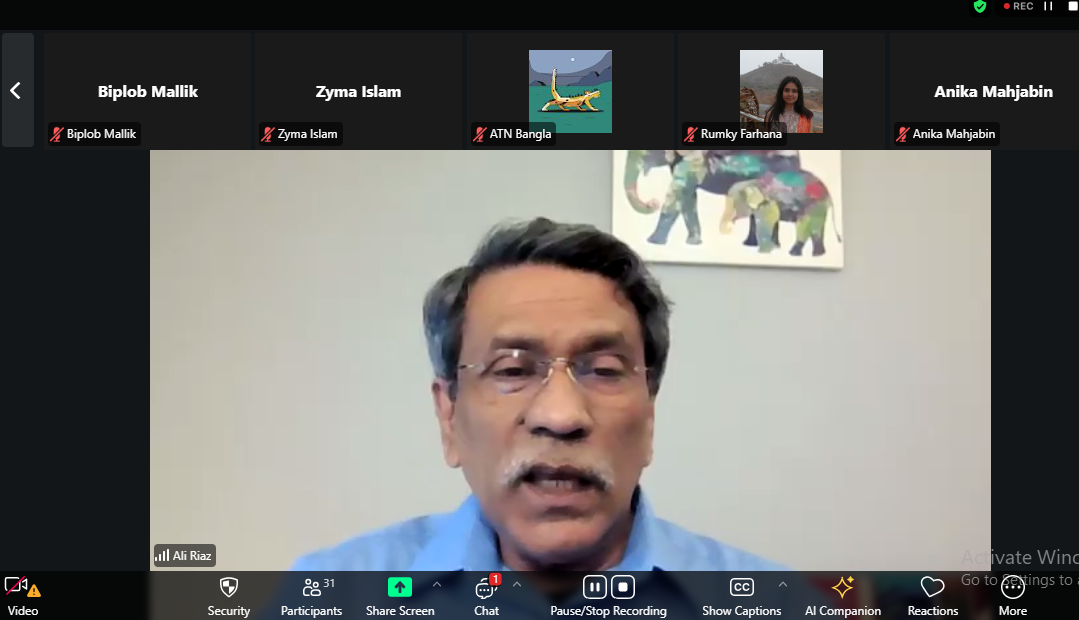Screen dimensions: 1079x620
Task: Open the Reactions heart menu
Action: pyautogui.click(x=932, y=596)
